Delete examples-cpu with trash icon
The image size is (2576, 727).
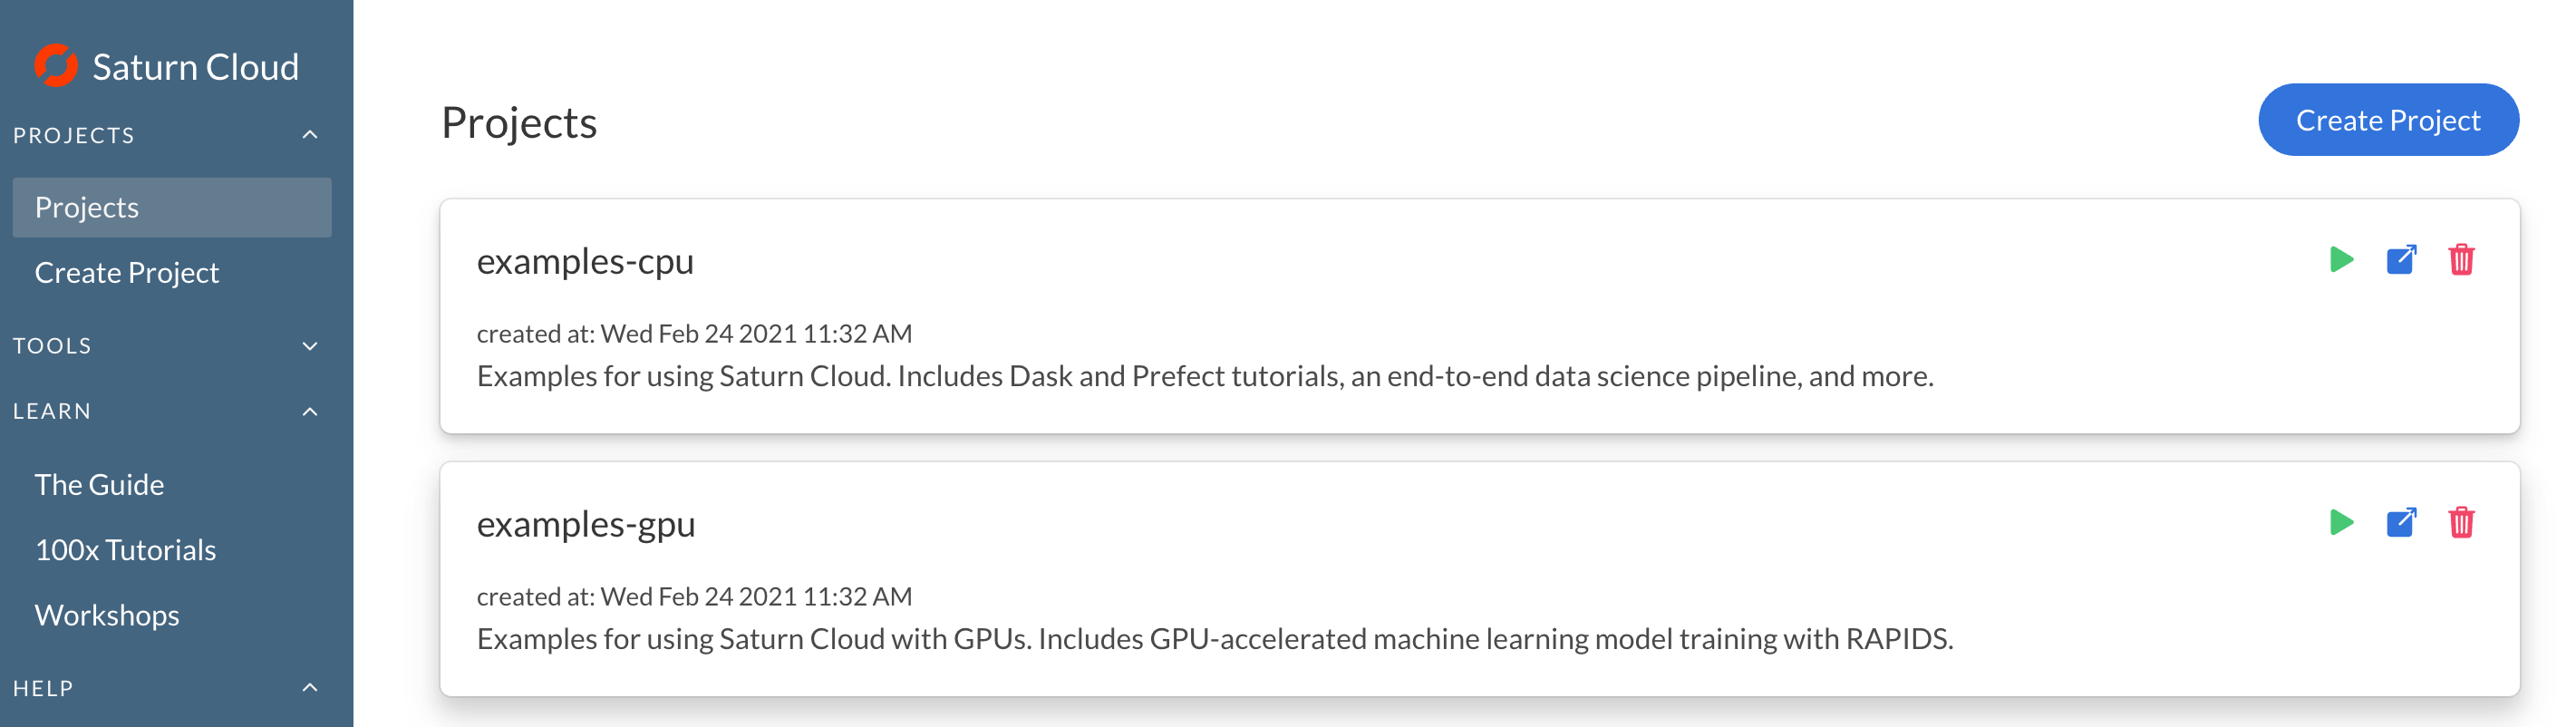point(2461,260)
